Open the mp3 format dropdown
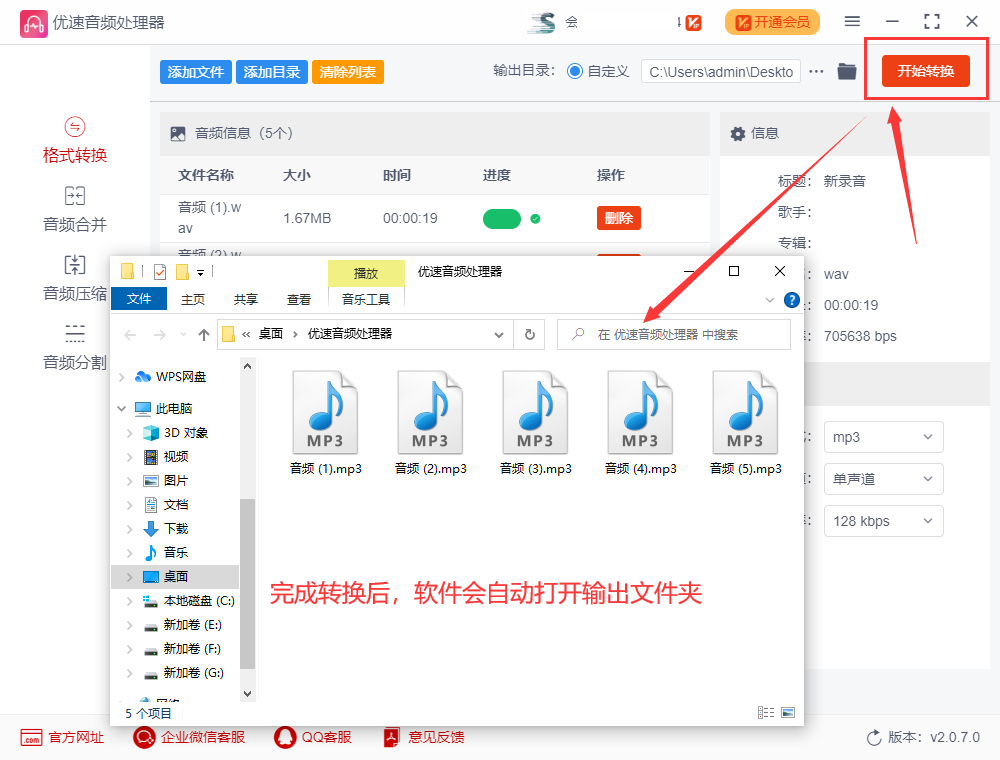Image resolution: width=1000 pixels, height=760 pixels. click(883, 437)
